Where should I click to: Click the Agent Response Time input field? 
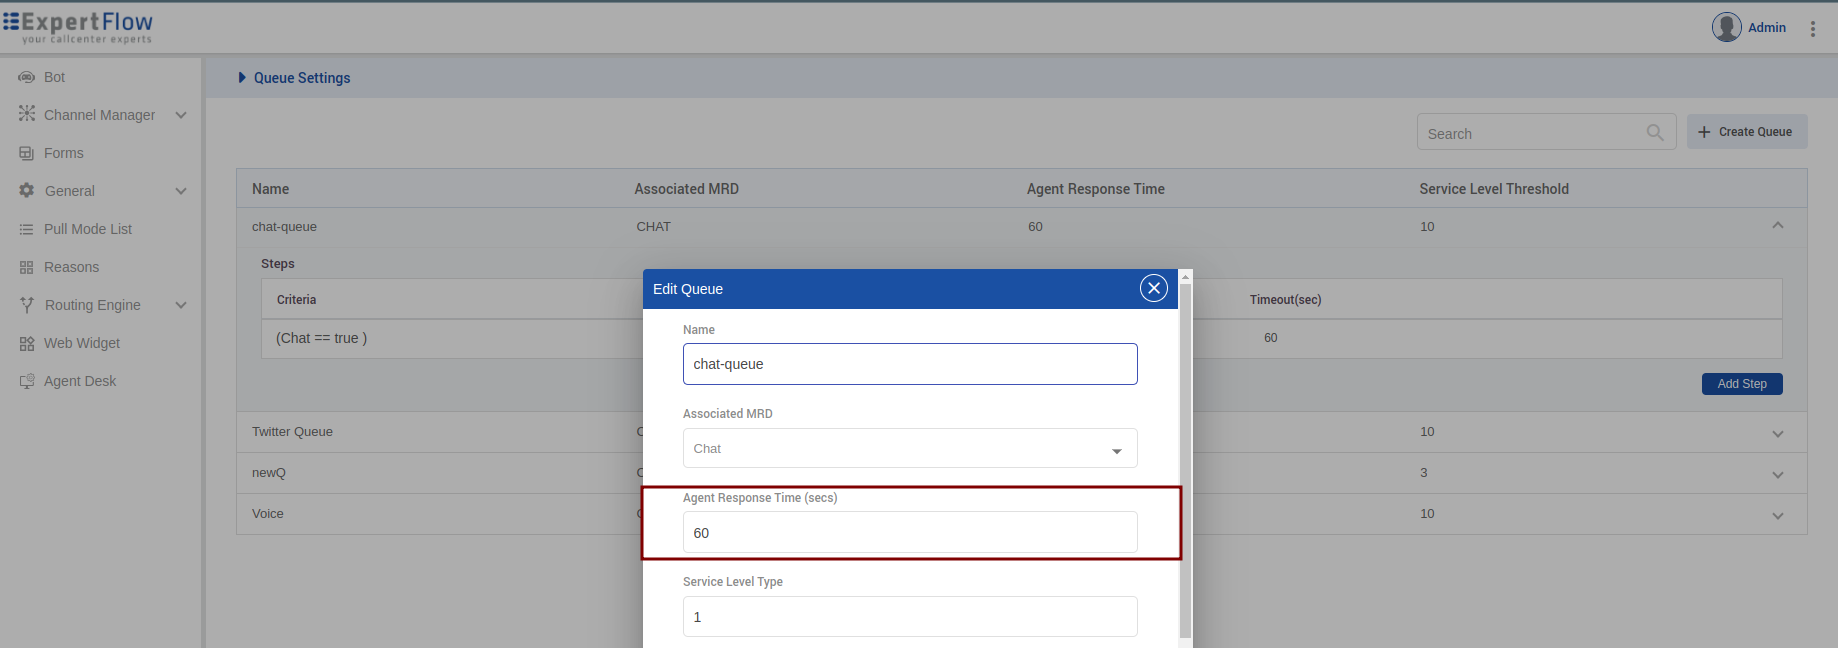click(x=909, y=533)
